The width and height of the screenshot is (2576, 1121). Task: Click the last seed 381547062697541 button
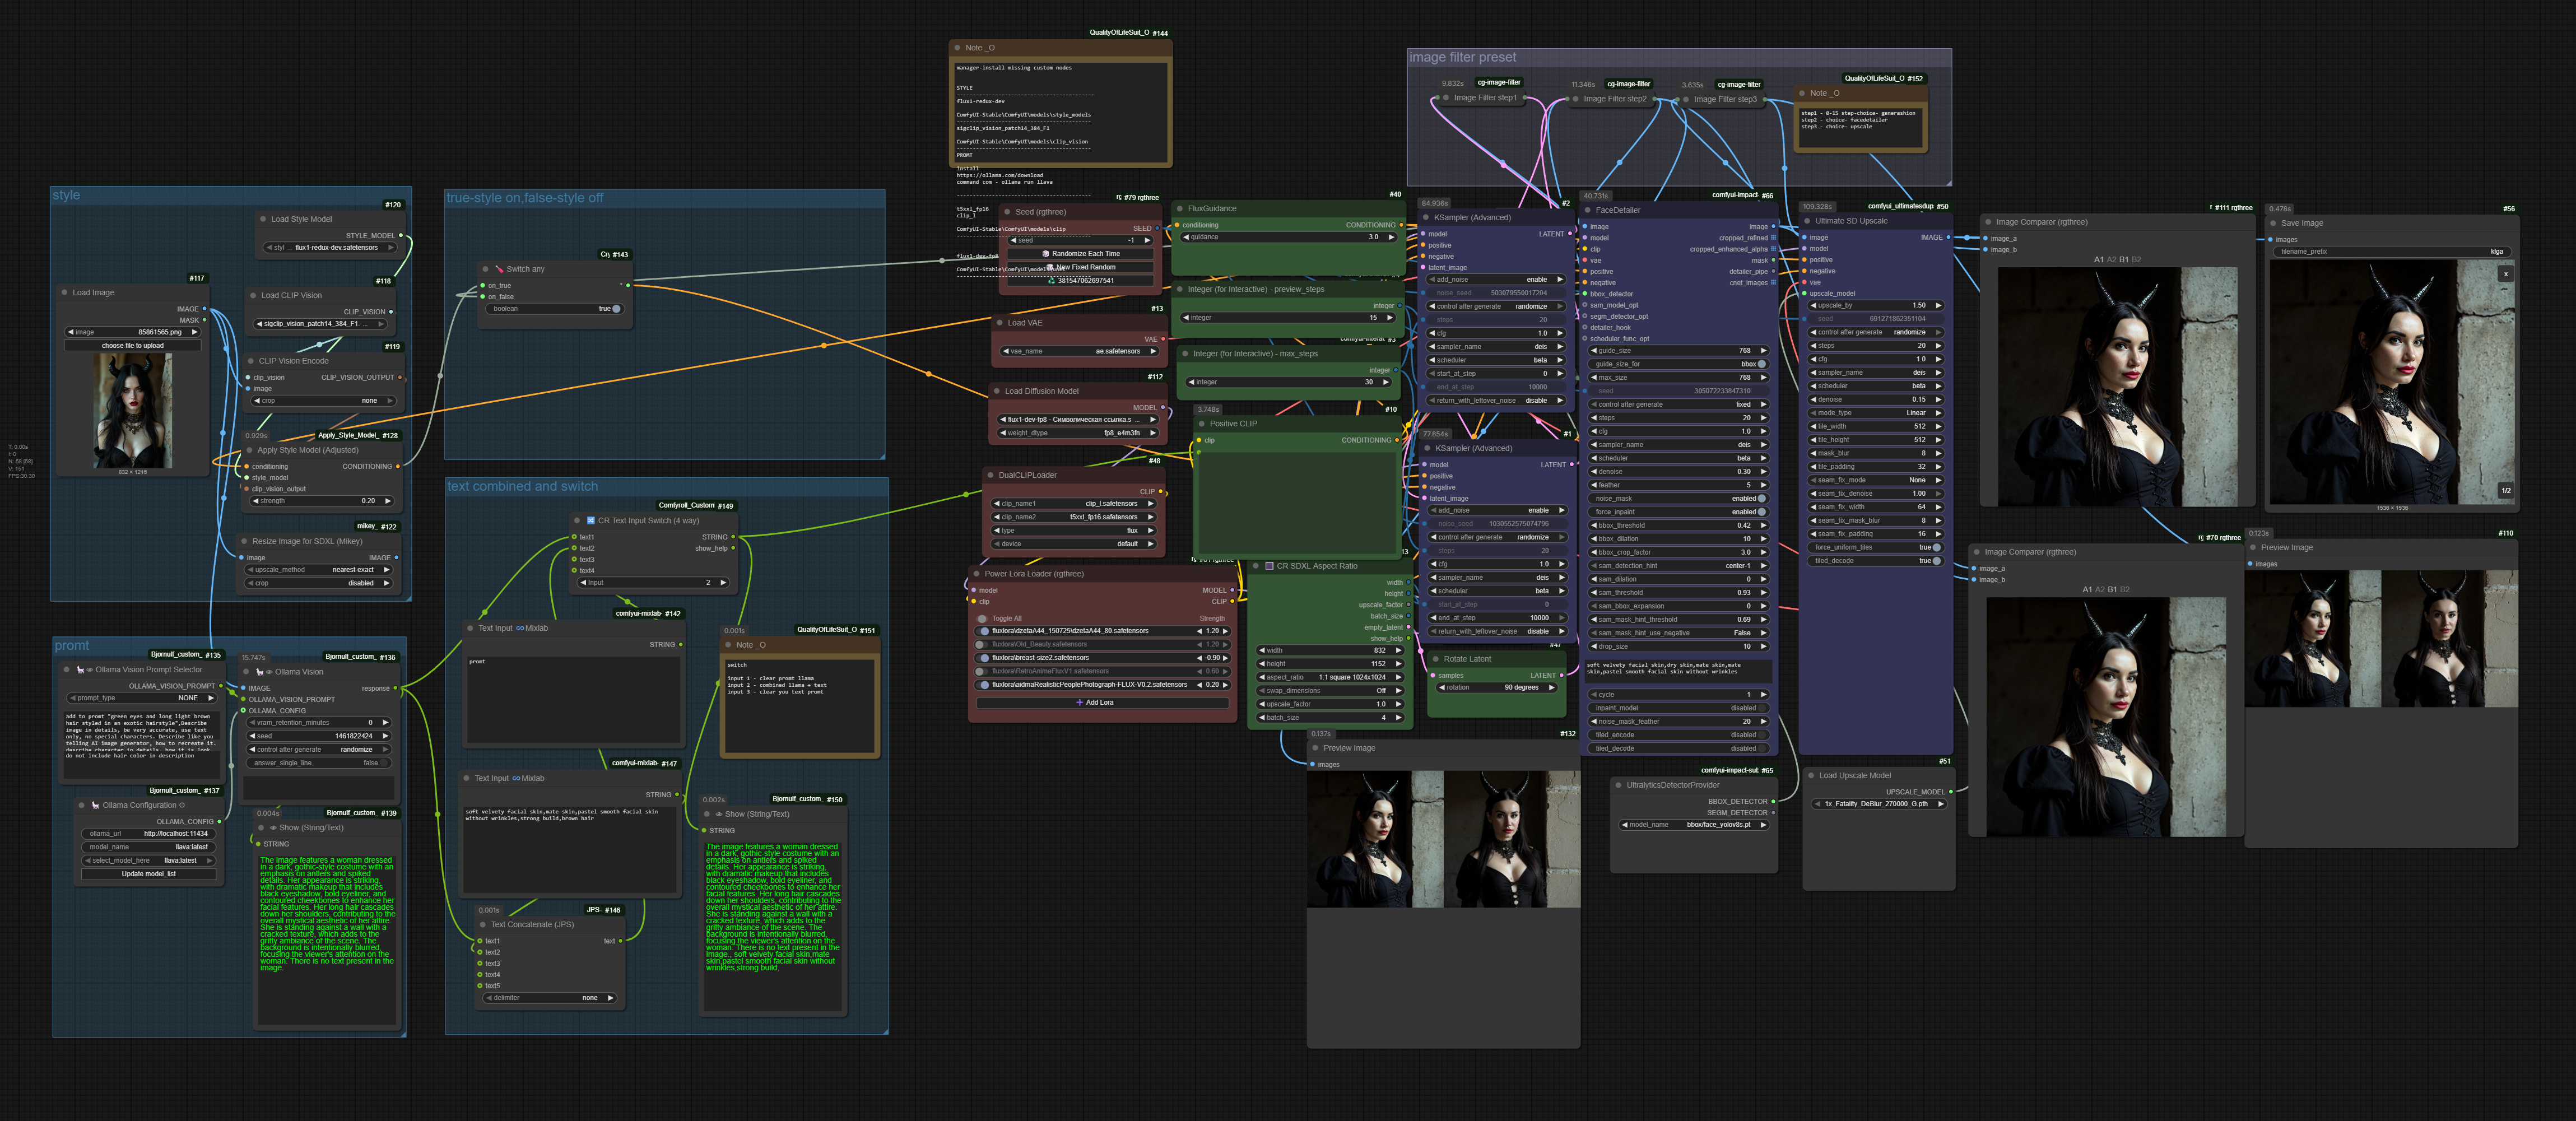coord(1080,281)
